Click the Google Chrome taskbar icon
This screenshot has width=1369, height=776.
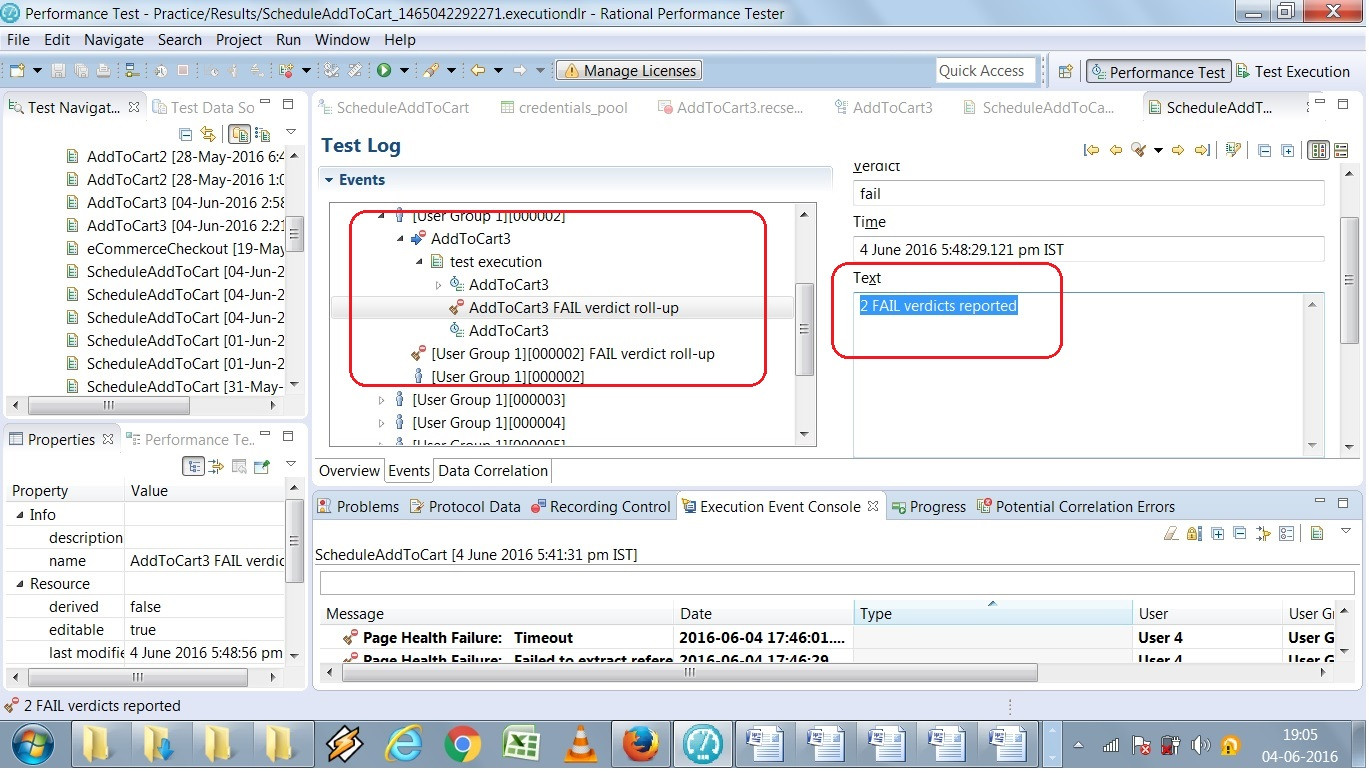(462, 745)
